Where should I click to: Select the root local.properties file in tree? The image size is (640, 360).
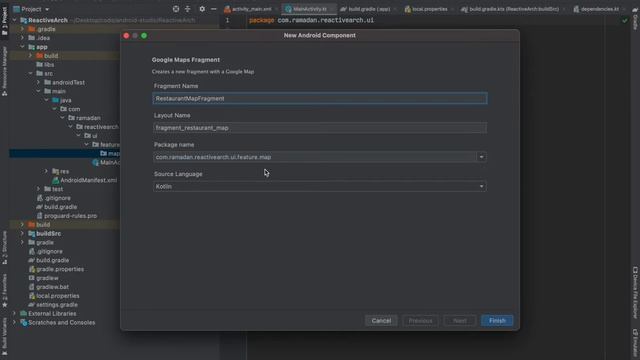tap(54, 296)
